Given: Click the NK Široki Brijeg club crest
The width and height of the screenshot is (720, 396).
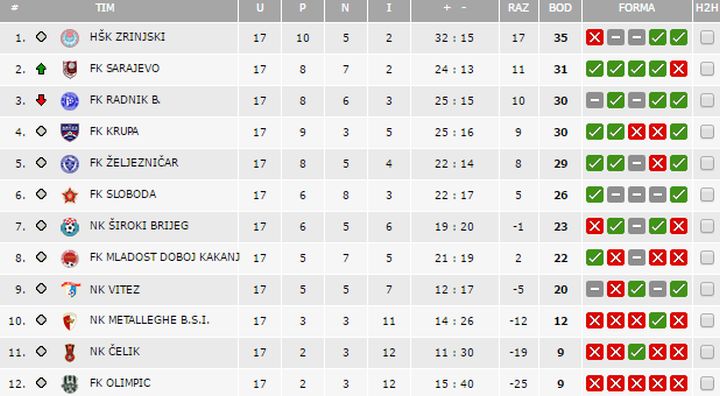Looking at the screenshot, I should click(x=70, y=227).
